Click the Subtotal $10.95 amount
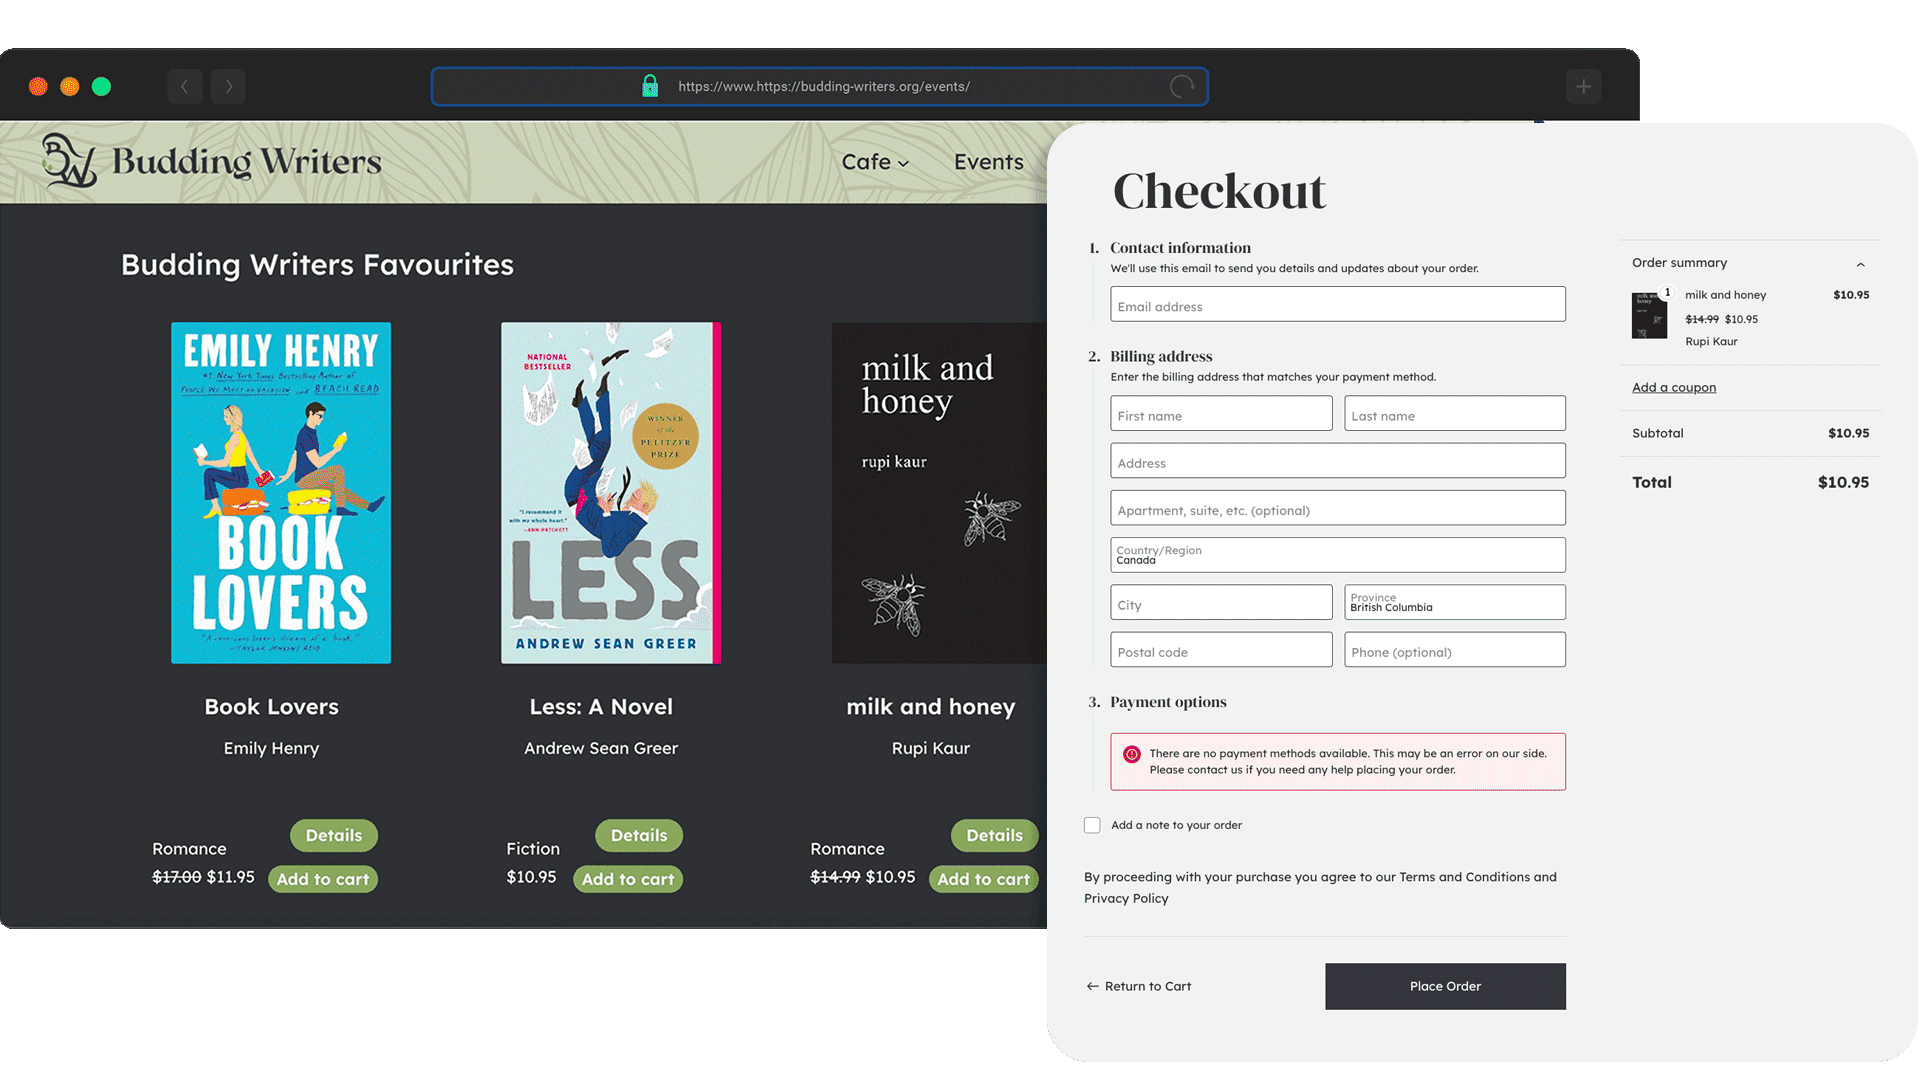 [x=1848, y=434]
